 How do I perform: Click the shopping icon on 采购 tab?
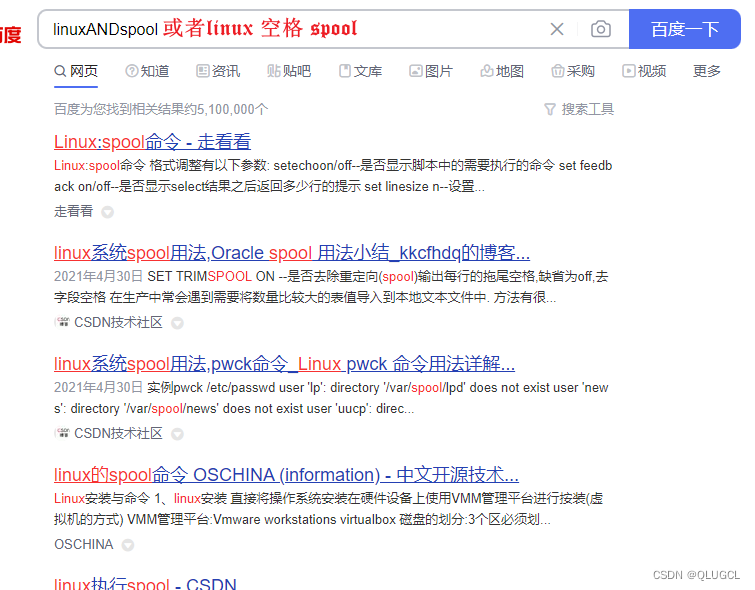click(558, 71)
